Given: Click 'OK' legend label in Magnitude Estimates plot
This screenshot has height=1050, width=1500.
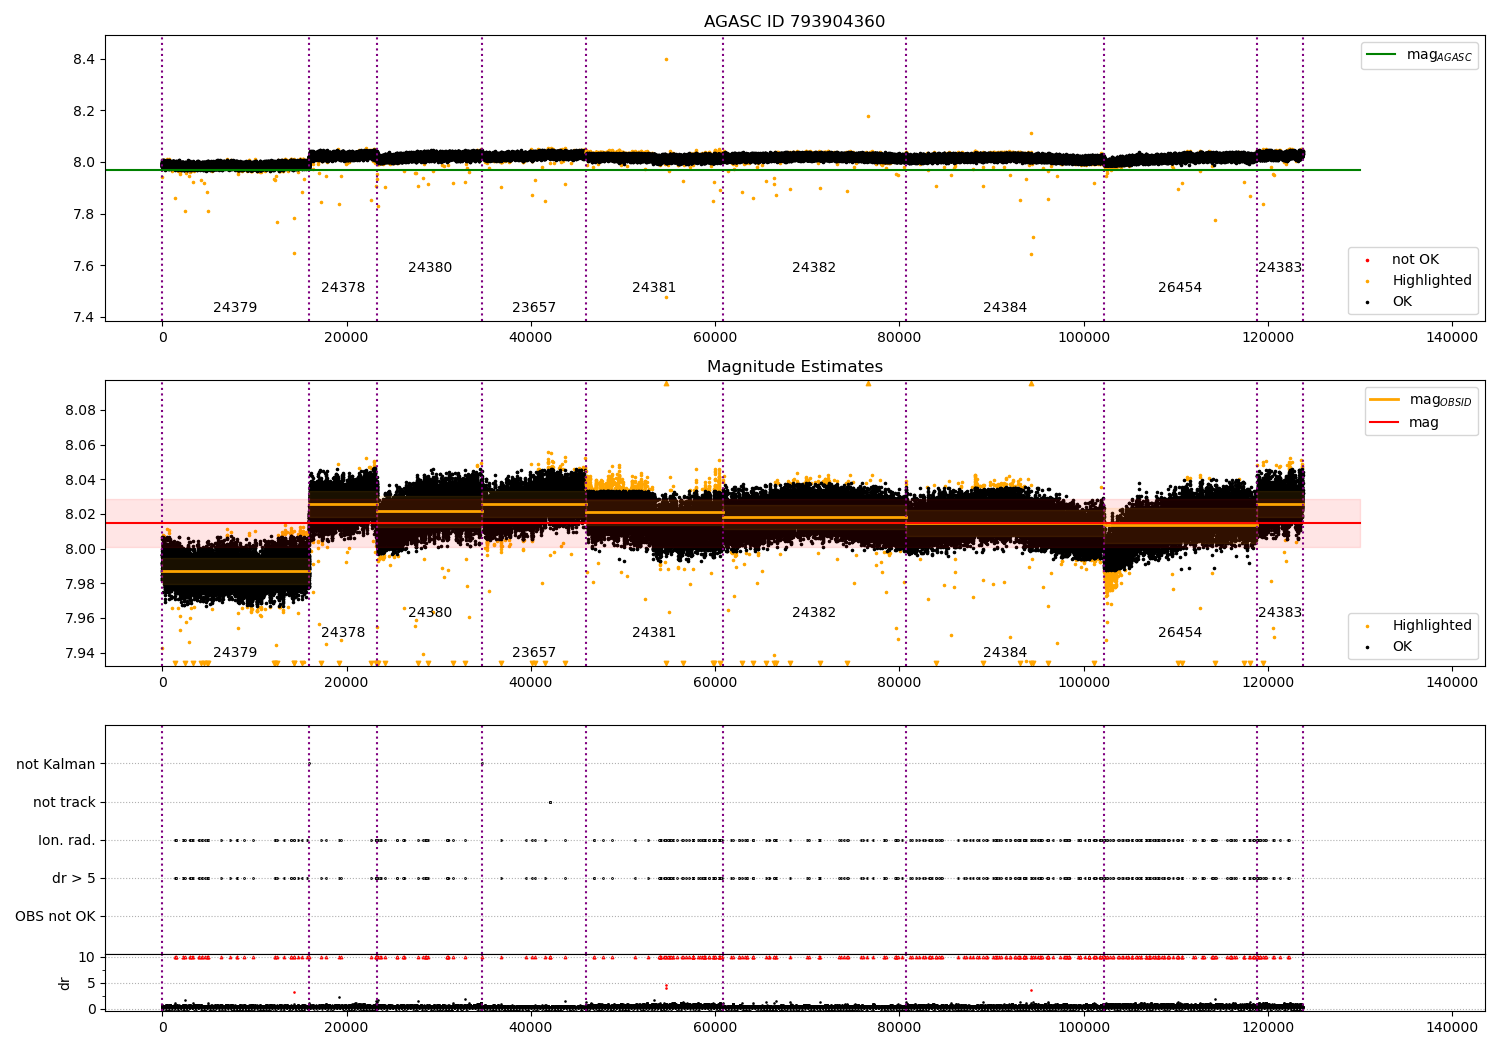Looking at the screenshot, I should pyautogui.click(x=1402, y=646).
